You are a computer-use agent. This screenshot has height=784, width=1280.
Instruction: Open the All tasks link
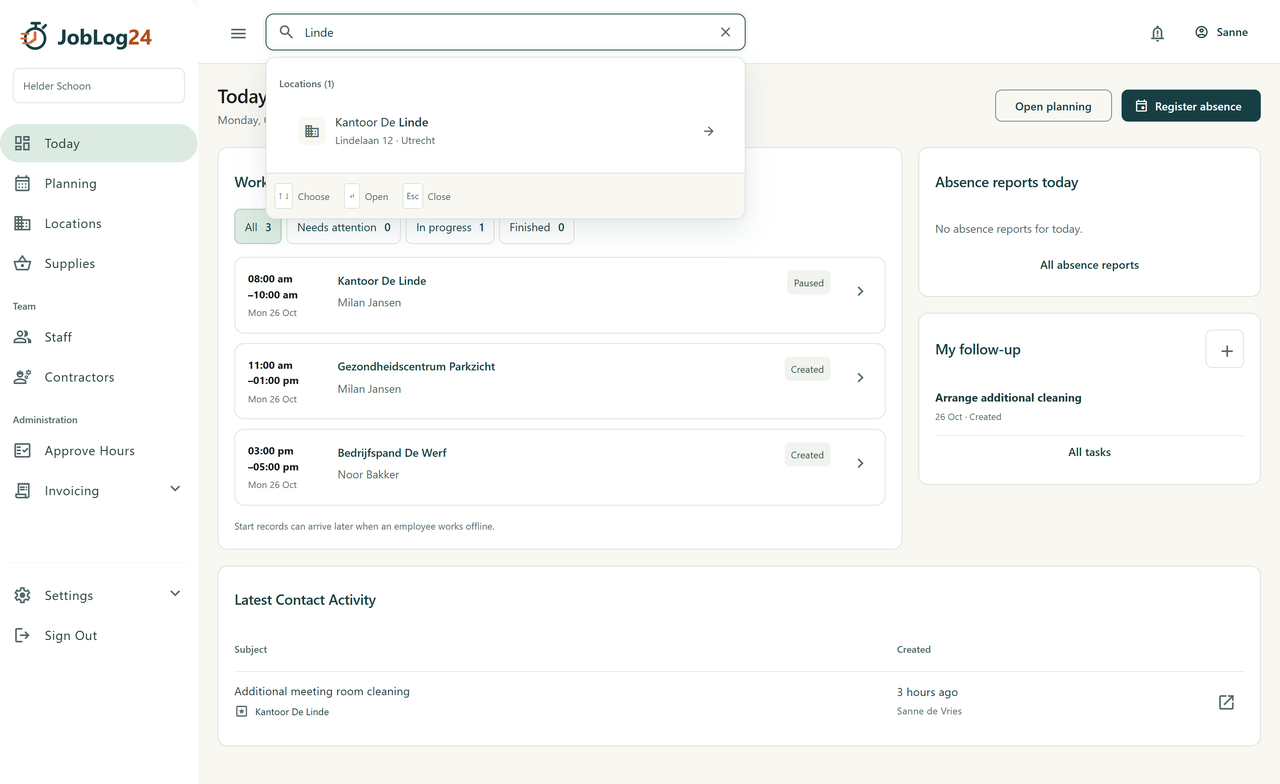click(x=1089, y=452)
